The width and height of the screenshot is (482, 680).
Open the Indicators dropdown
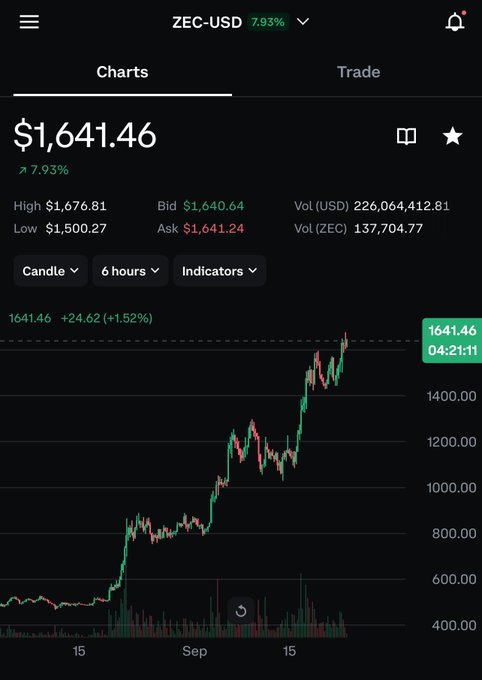(220, 271)
